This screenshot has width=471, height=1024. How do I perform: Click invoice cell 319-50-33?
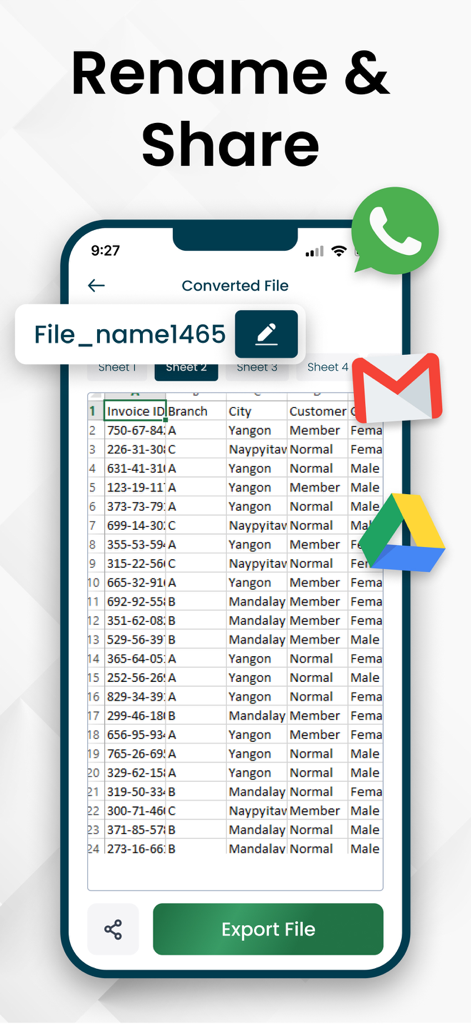pos(135,792)
